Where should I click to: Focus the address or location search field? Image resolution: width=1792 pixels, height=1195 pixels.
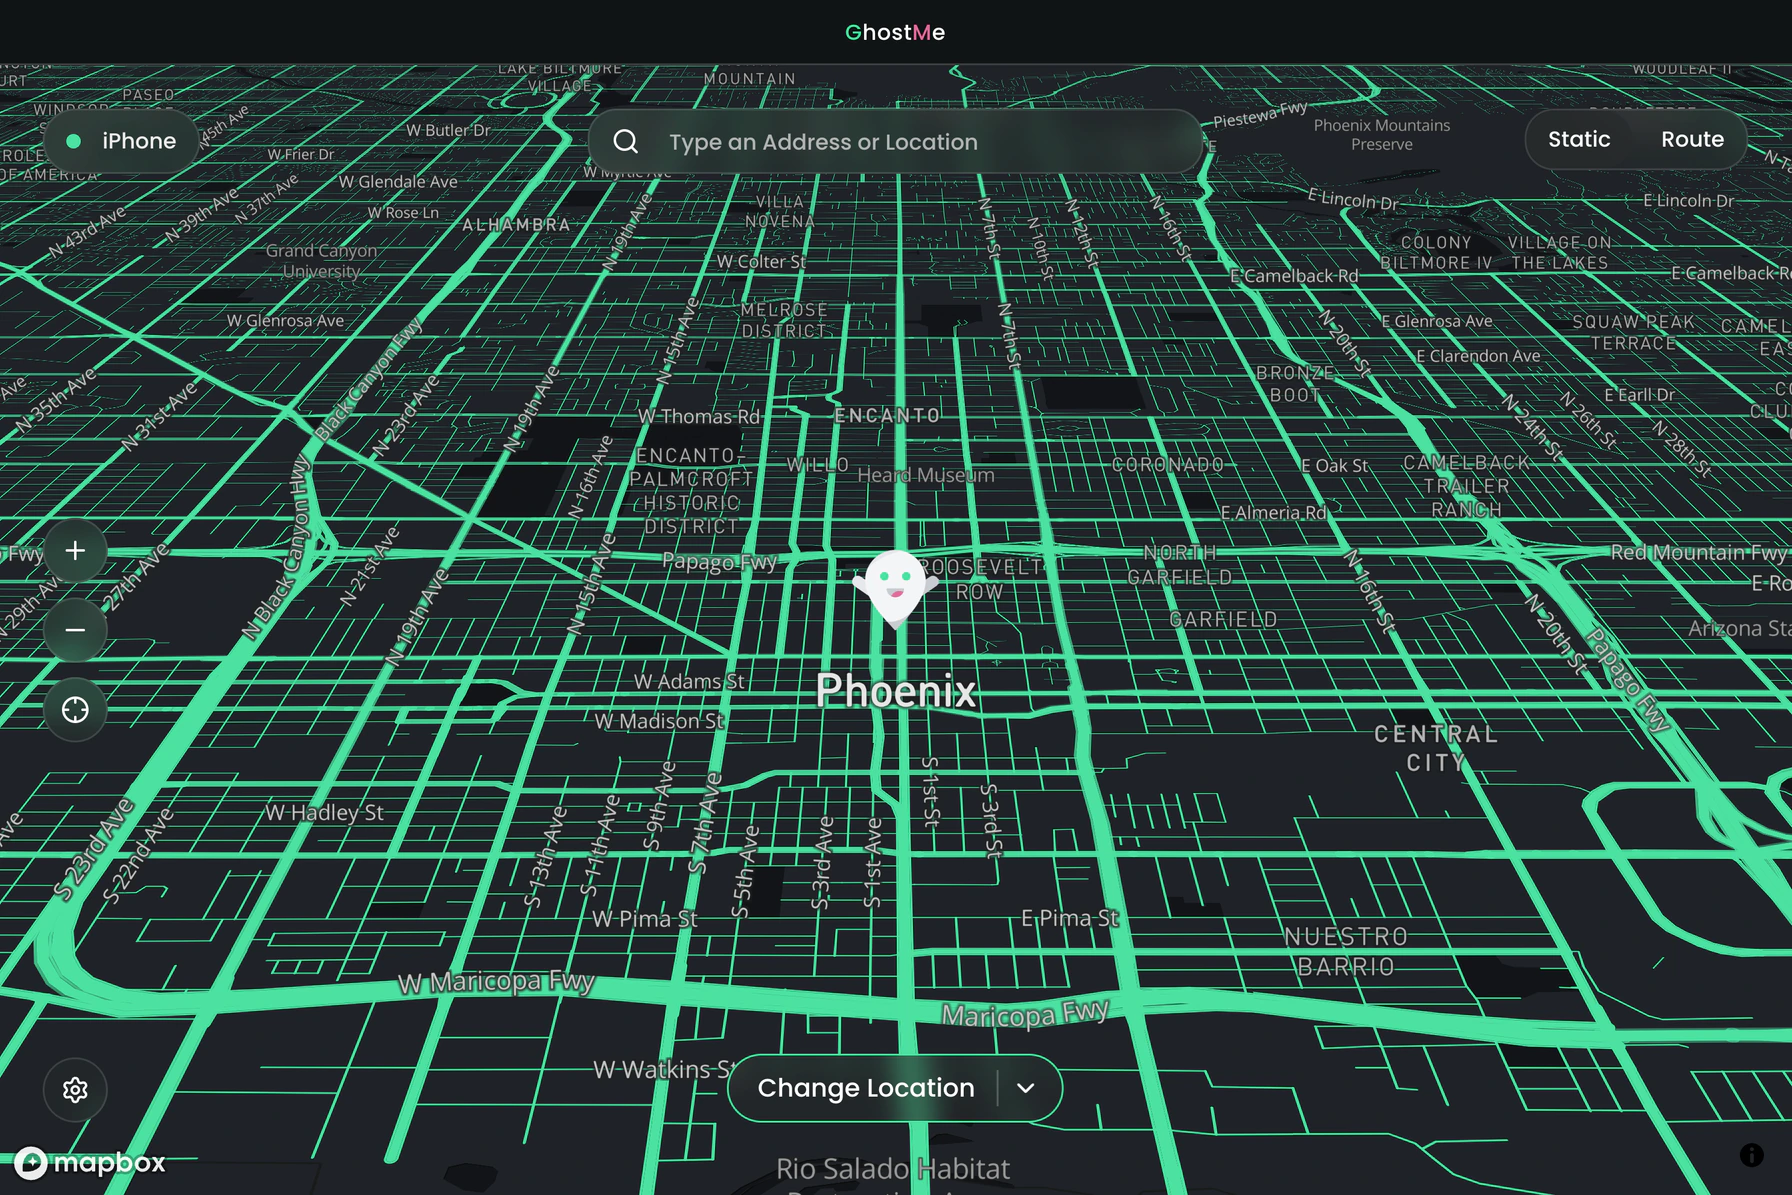[895, 142]
